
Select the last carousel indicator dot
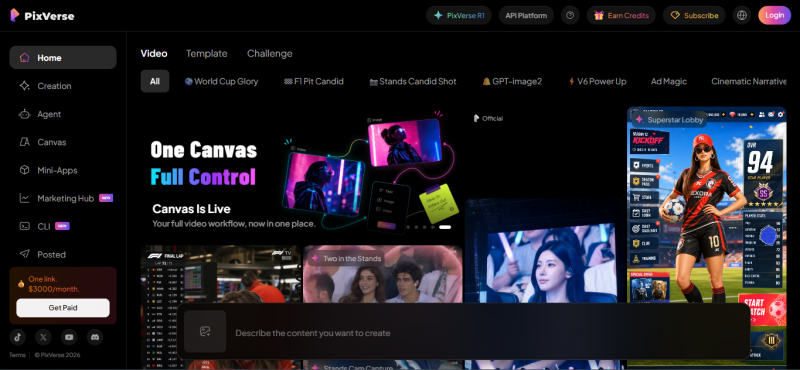pyautogui.click(x=445, y=227)
